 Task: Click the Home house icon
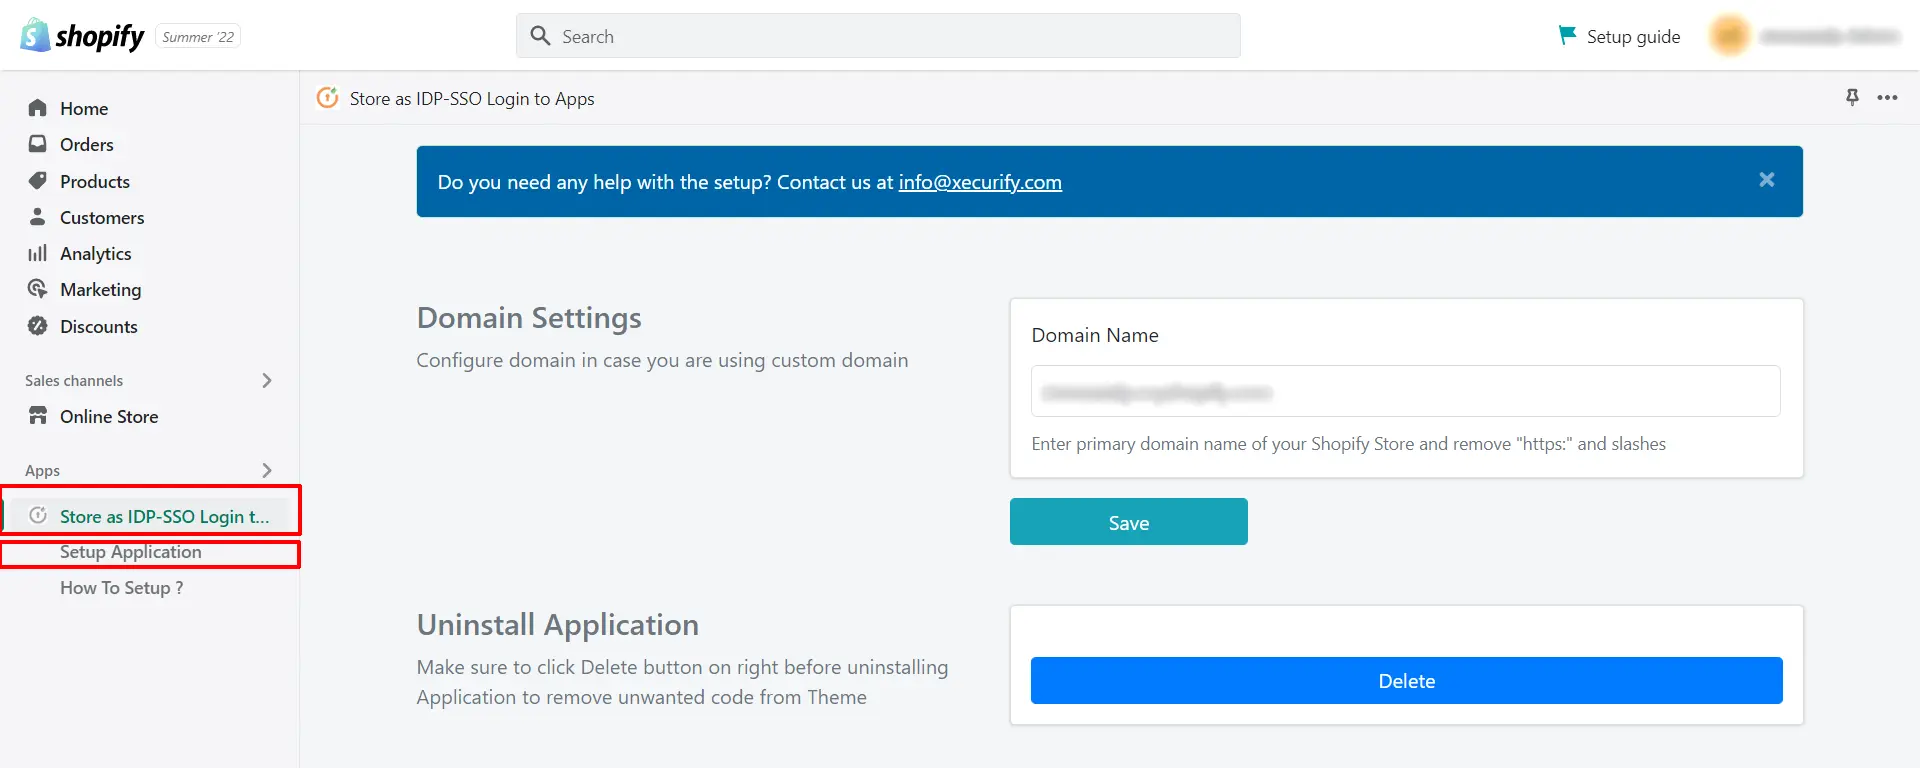point(38,108)
